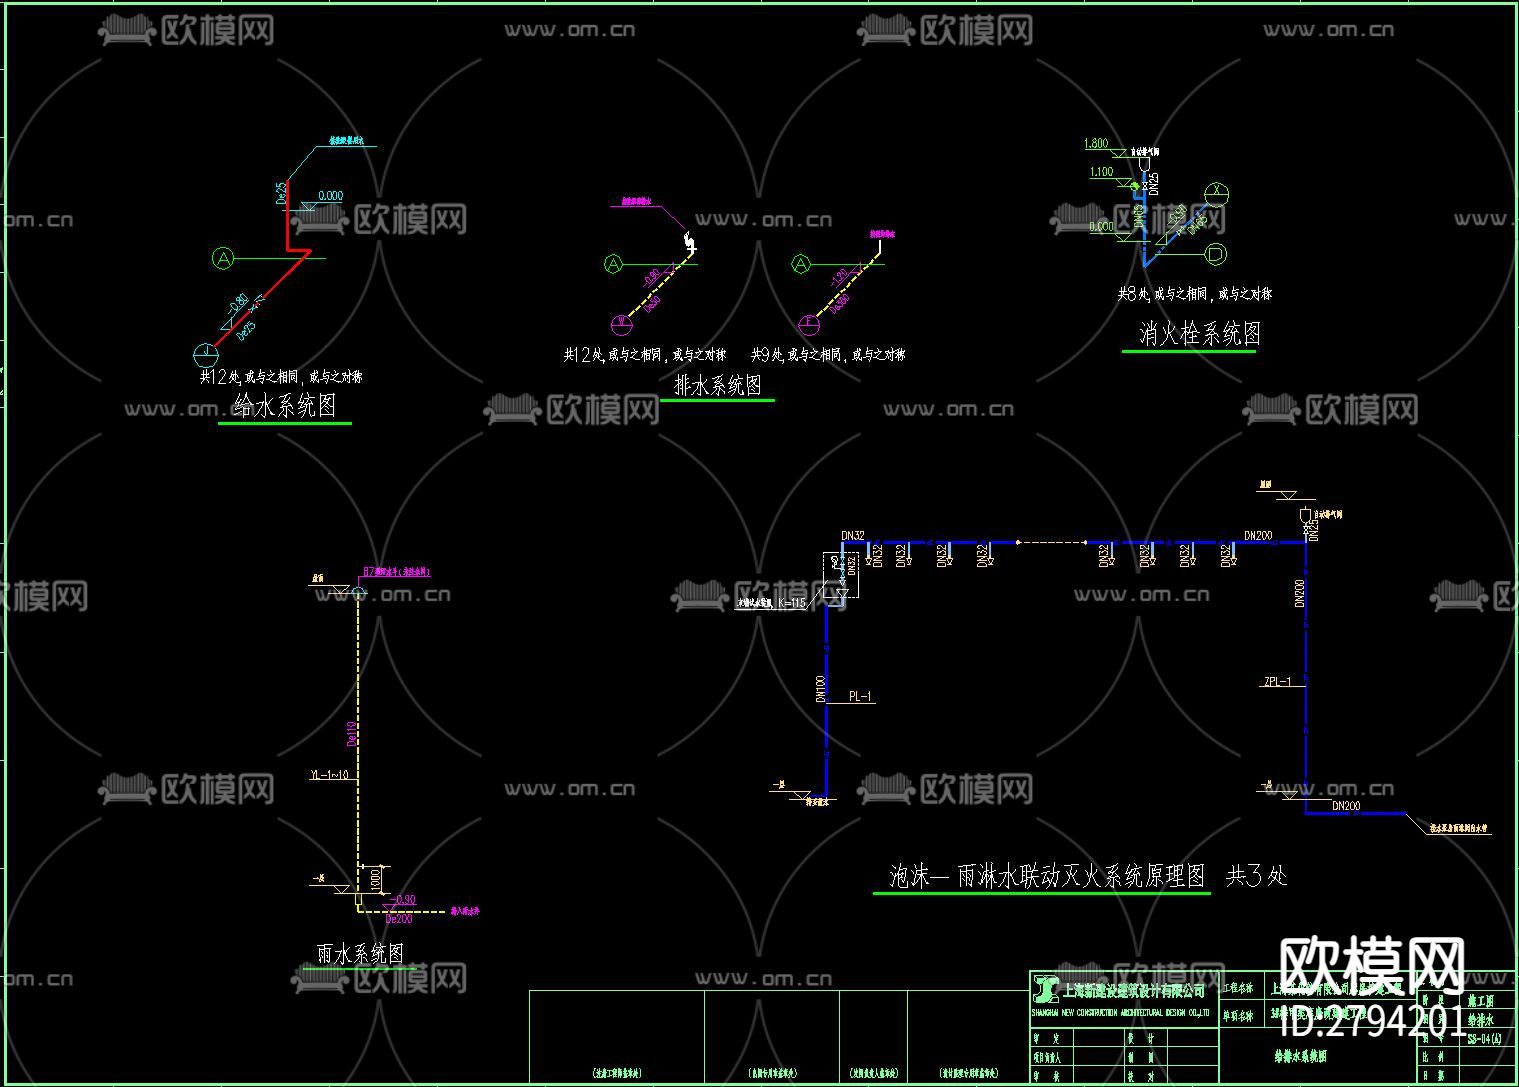Select SHANGHAI NEW CONSTRUCTION ARCHITECTURAL DESIGN text
Image resolution: width=1519 pixels, height=1087 pixels.
[1121, 1012]
